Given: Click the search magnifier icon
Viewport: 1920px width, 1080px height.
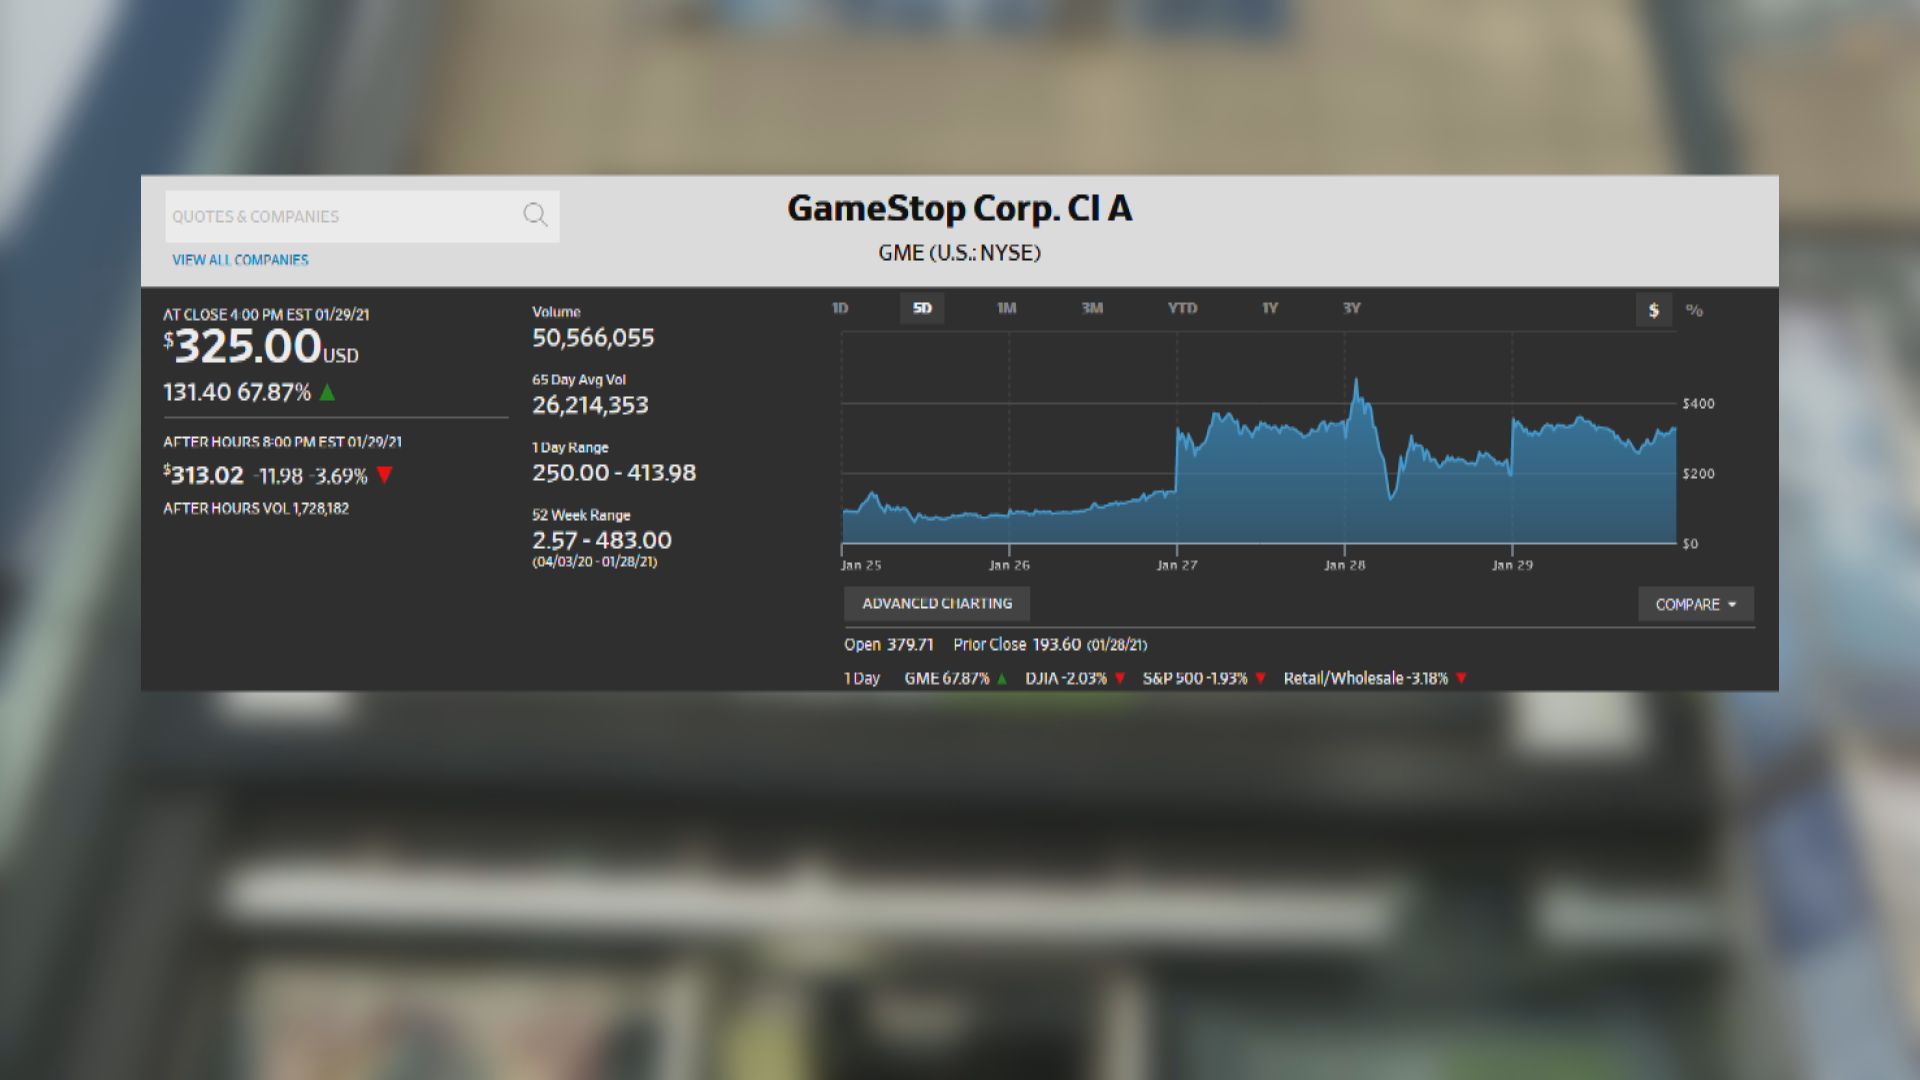Looking at the screenshot, I should [x=535, y=215].
